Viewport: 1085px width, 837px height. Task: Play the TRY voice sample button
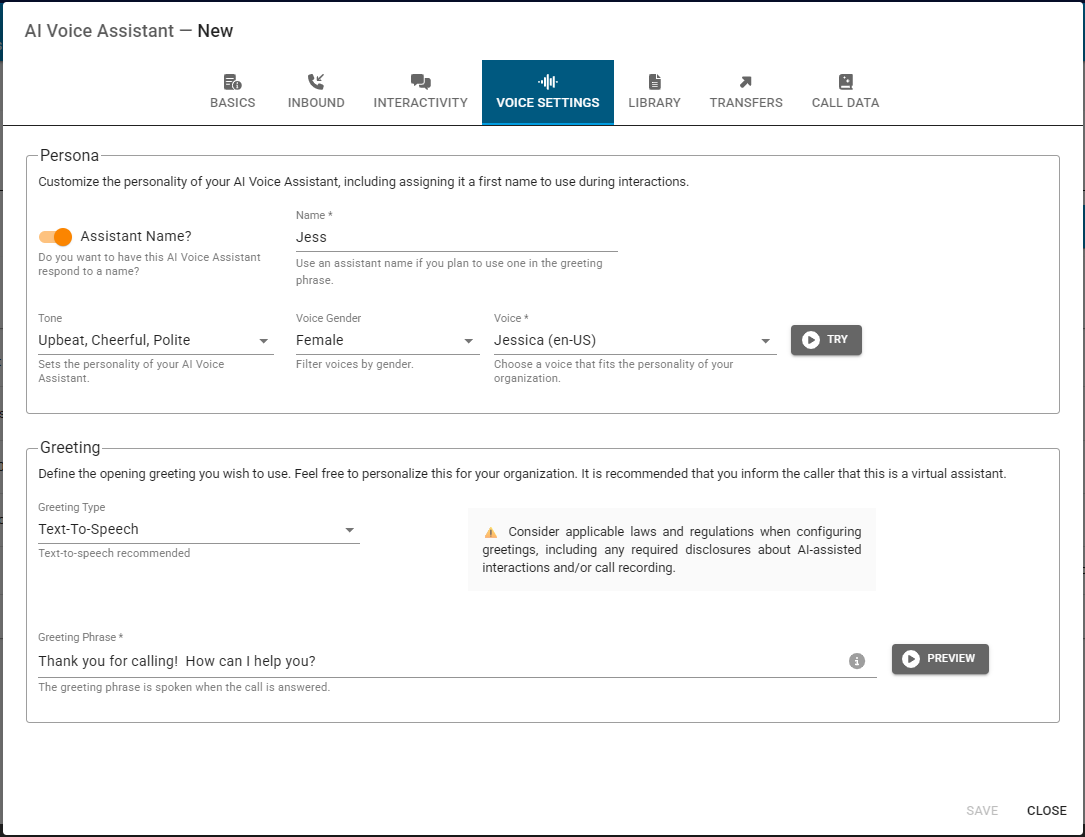[x=826, y=340]
